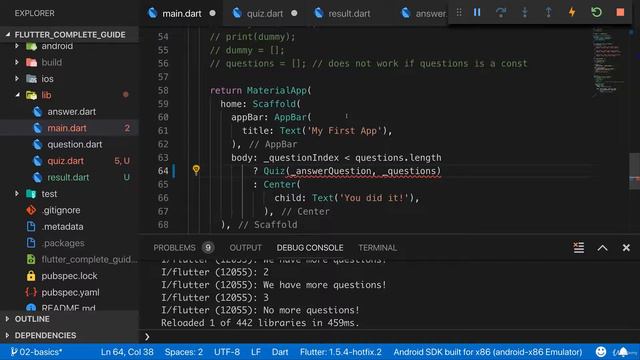Click the 'My First App' string on line 61
Image resolution: width=640 pixels, height=360 pixels.
345,131
